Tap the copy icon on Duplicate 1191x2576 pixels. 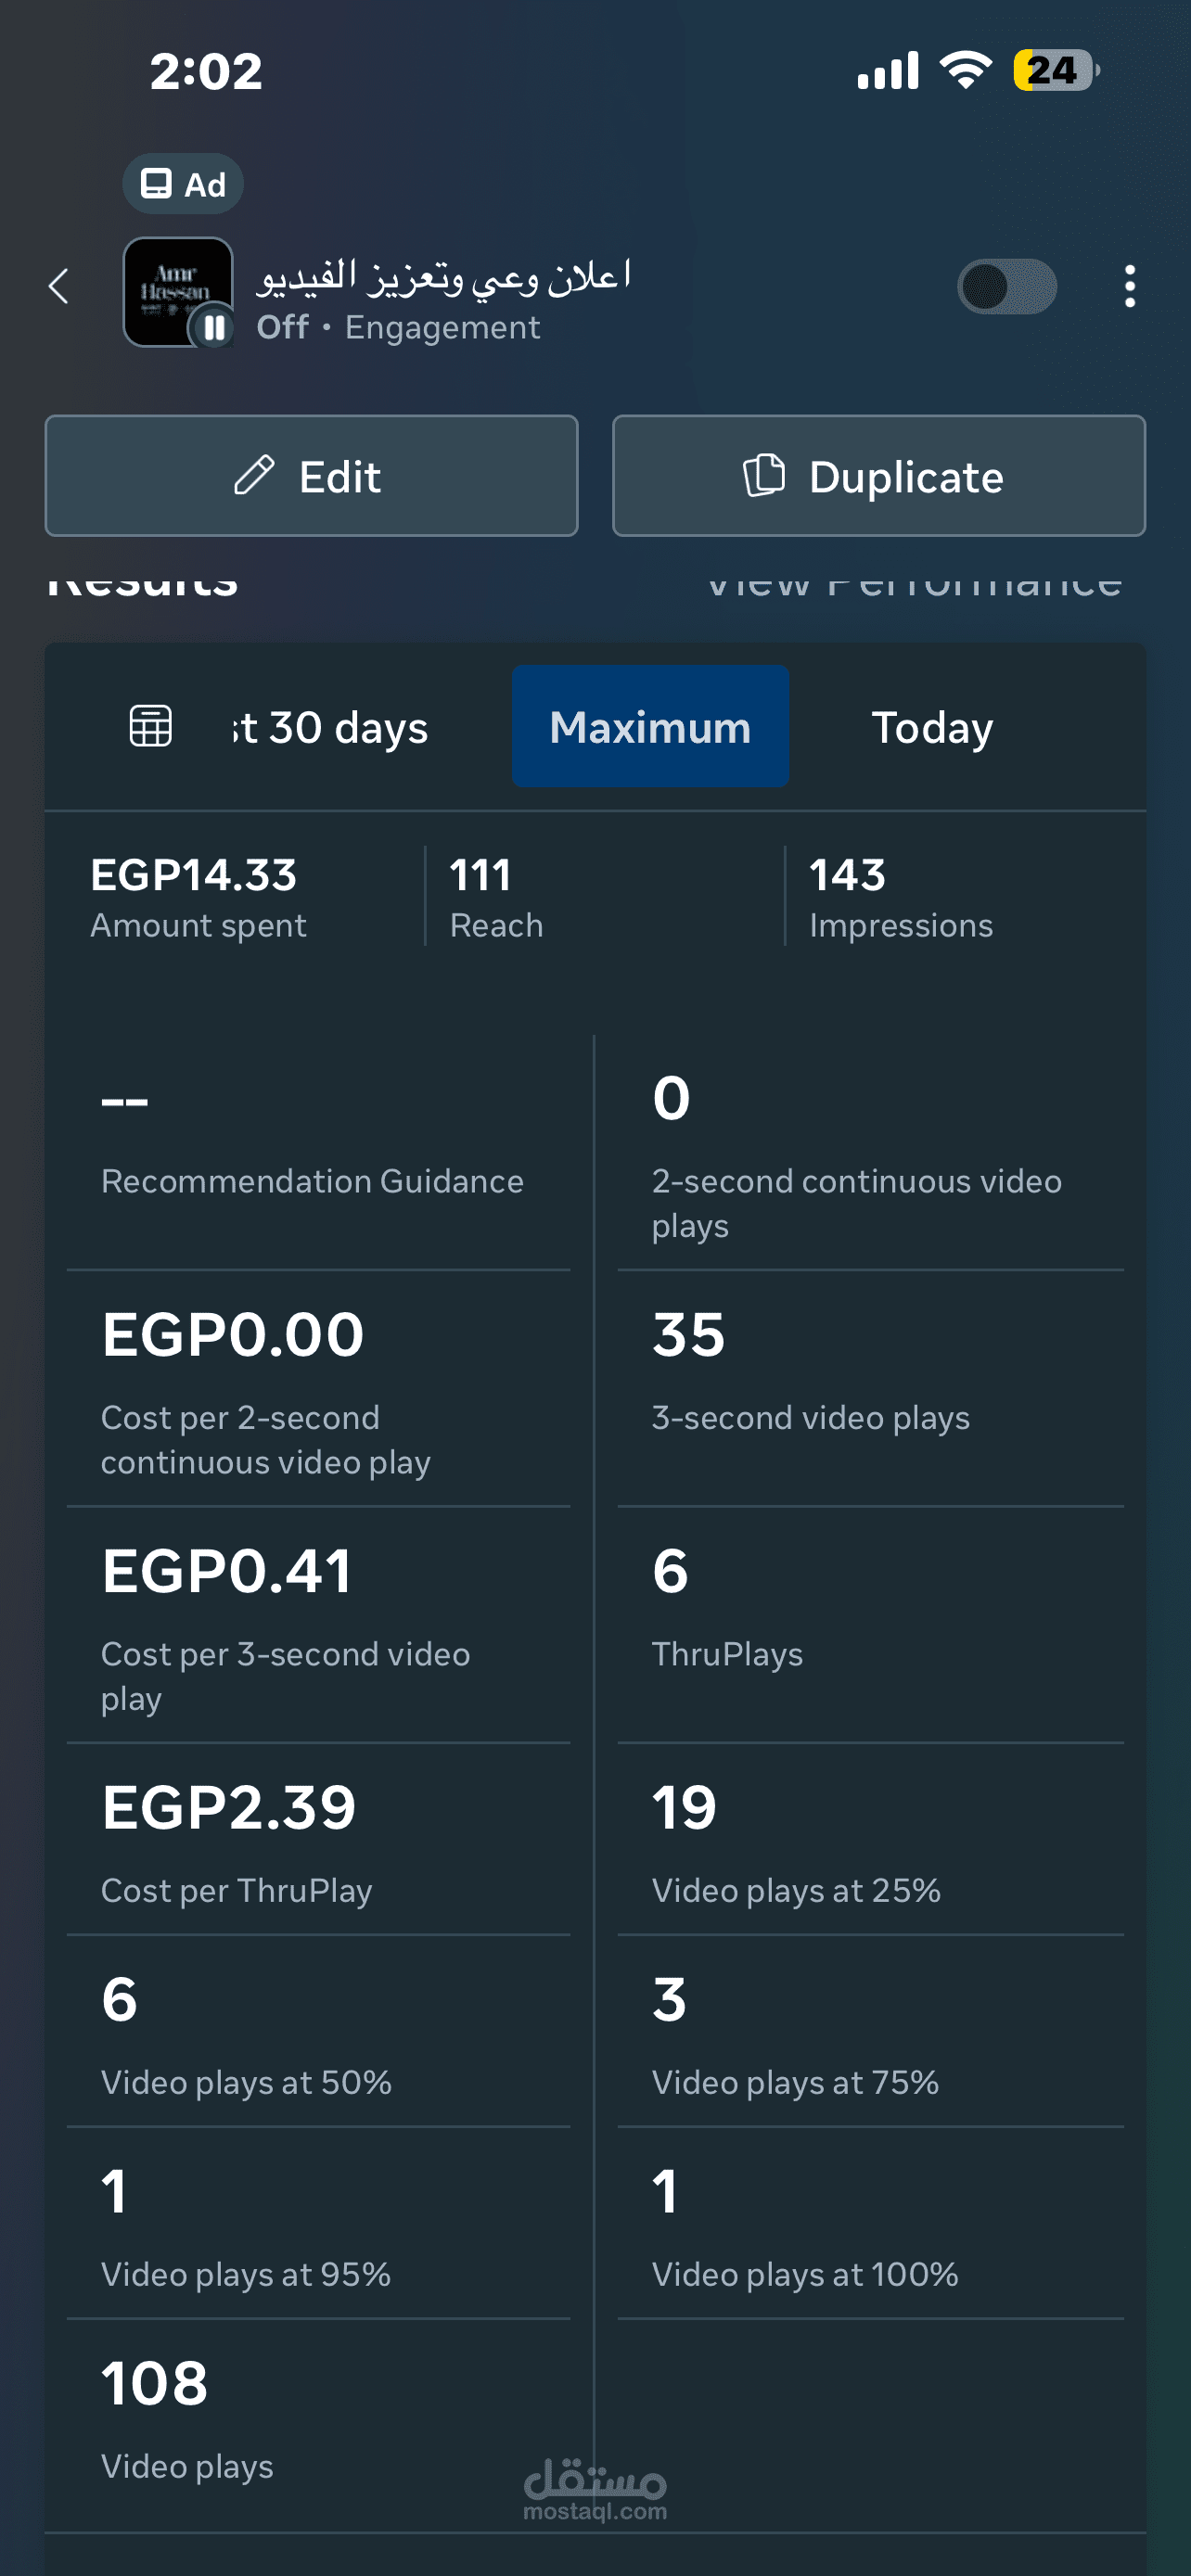[764, 476]
